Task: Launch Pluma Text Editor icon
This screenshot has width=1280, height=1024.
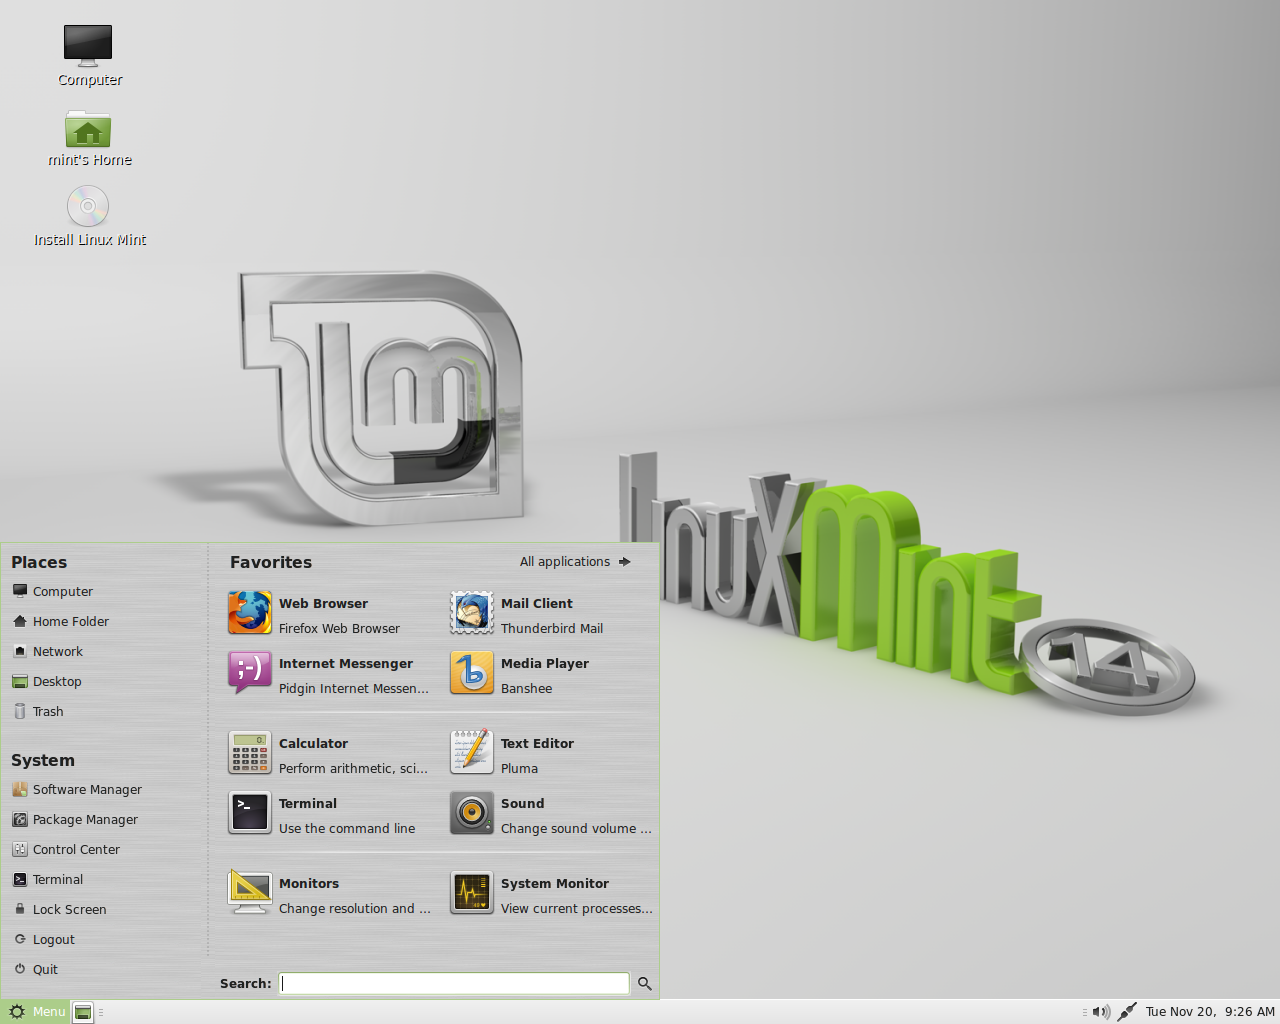Action: click(472, 753)
